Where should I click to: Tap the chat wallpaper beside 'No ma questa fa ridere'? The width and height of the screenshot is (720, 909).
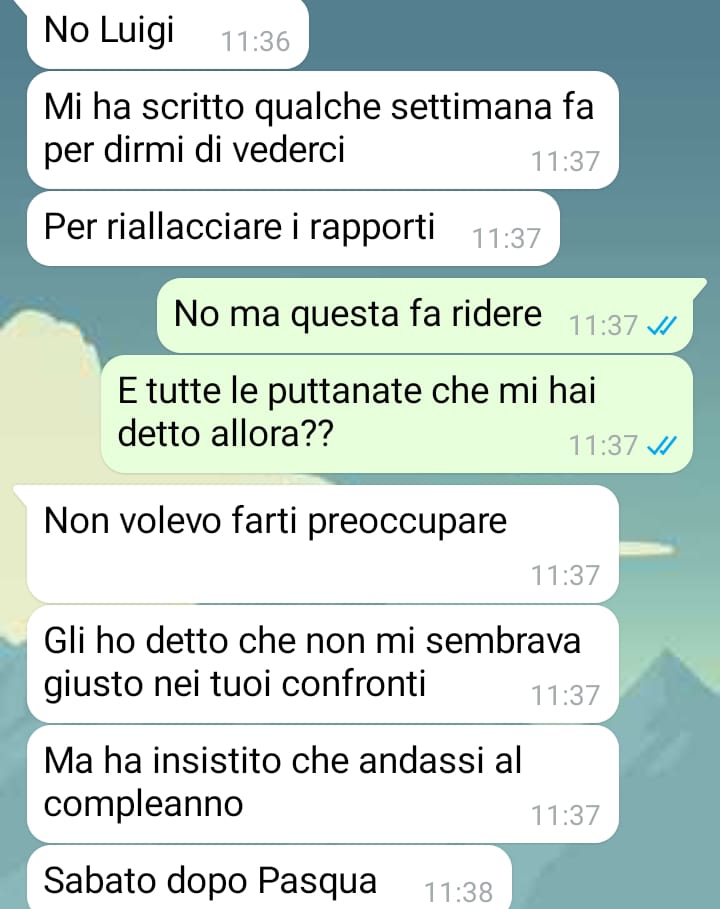(78, 315)
